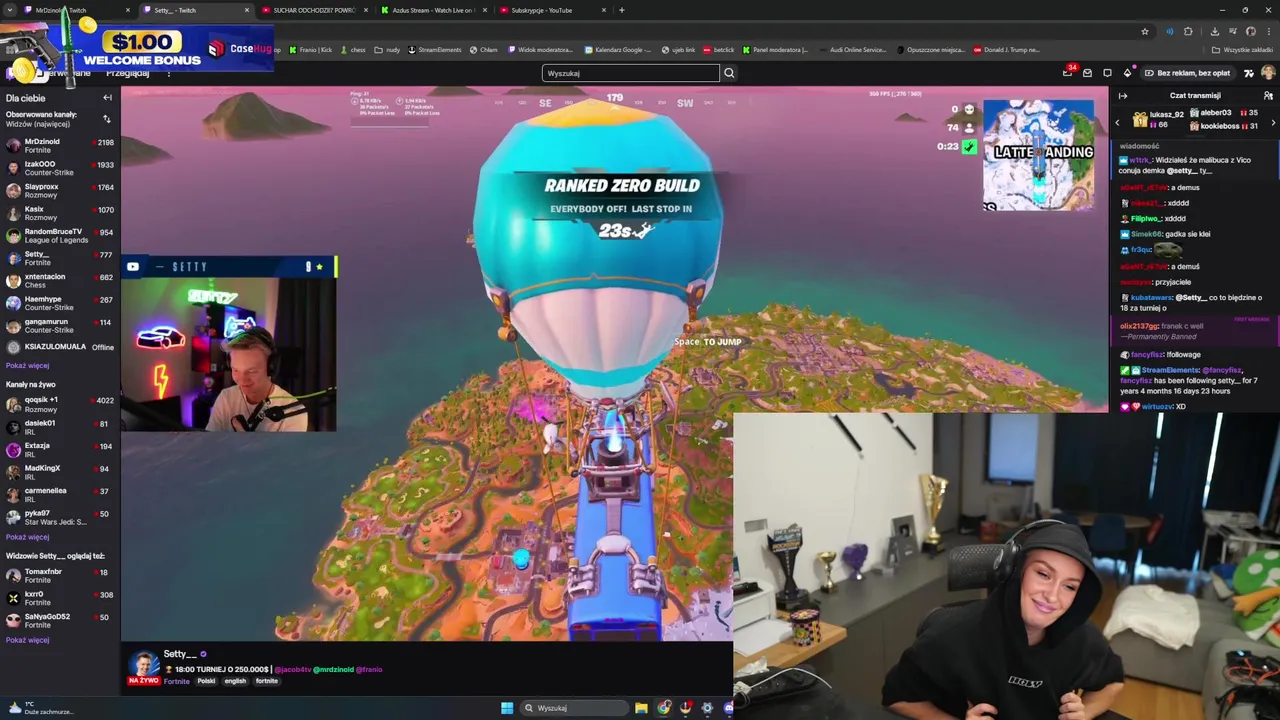The image size is (1280, 720).
Task: Open chat community users list icon
Action: click(x=1268, y=96)
